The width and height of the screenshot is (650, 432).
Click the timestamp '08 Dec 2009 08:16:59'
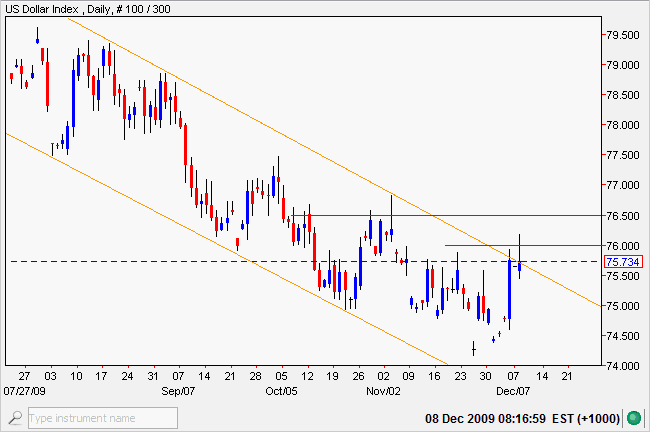point(485,418)
